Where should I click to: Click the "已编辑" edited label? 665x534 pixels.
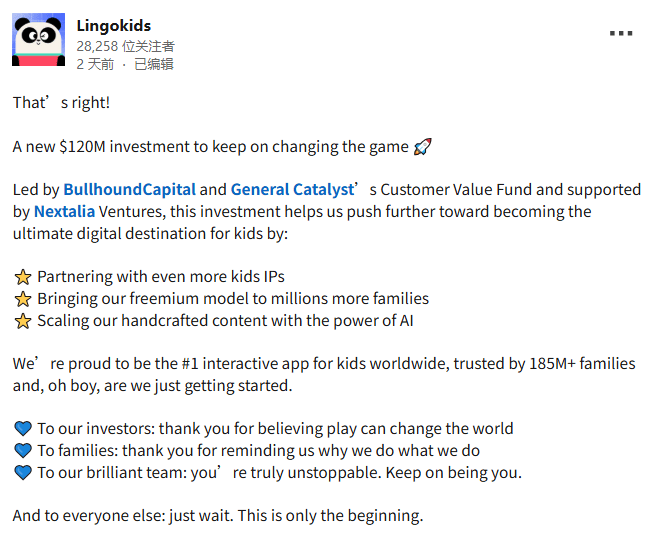point(153,64)
